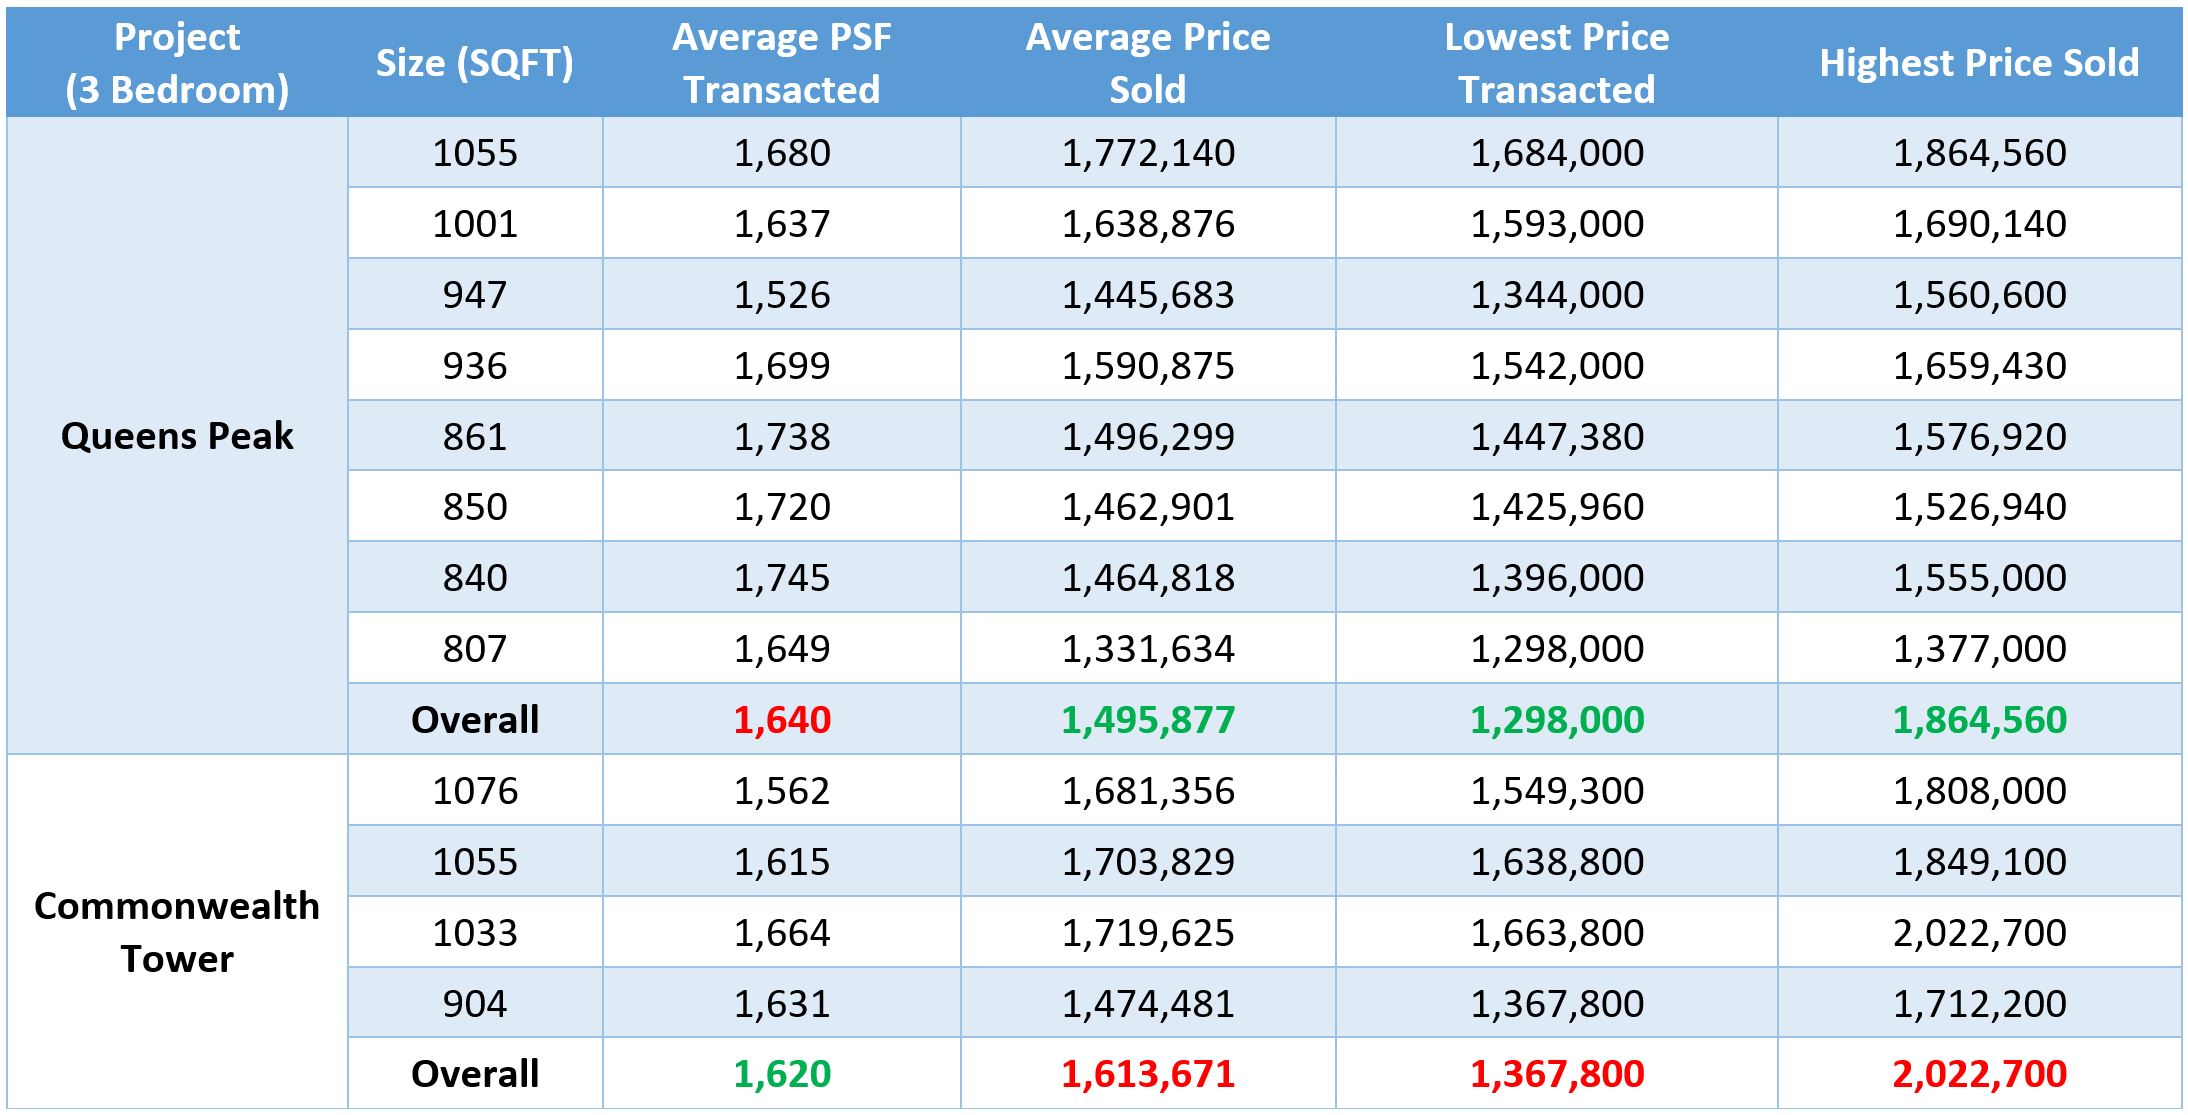
Task: Click lowest price 1,593,000
Action: 1557,223
